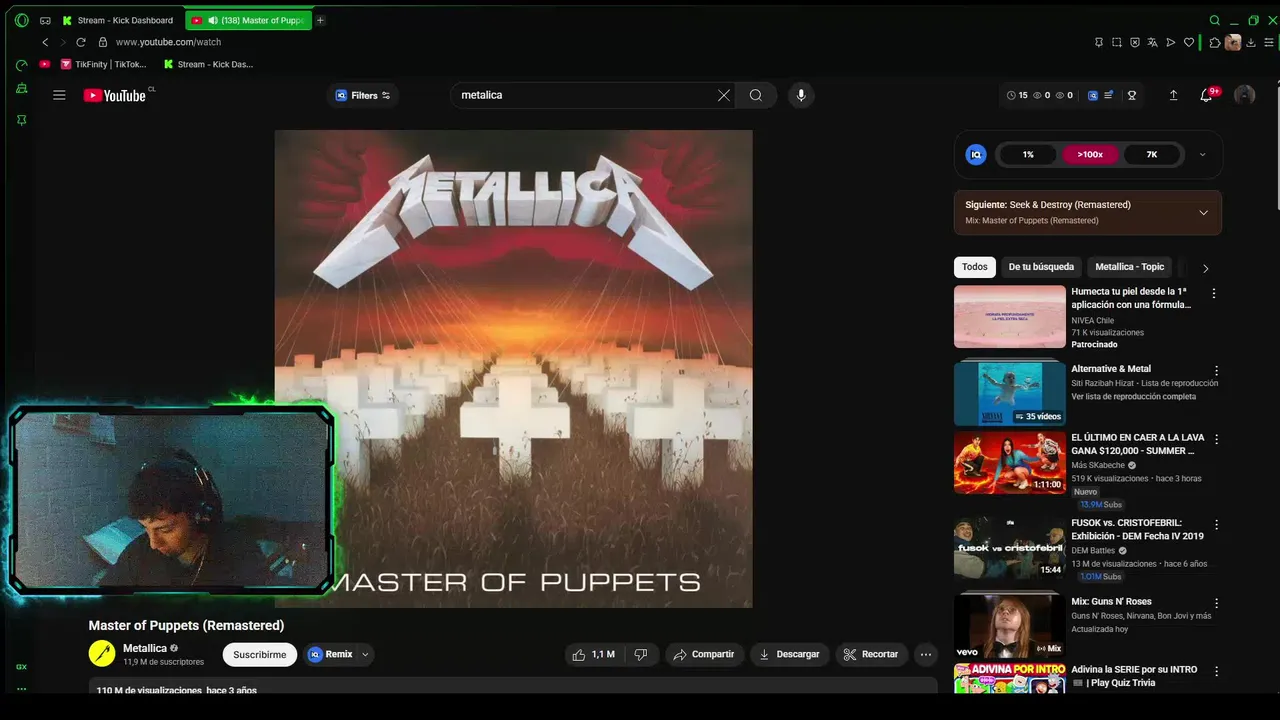Open the YouTube upload arrow icon
The width and height of the screenshot is (1280, 720).
(x=1173, y=95)
